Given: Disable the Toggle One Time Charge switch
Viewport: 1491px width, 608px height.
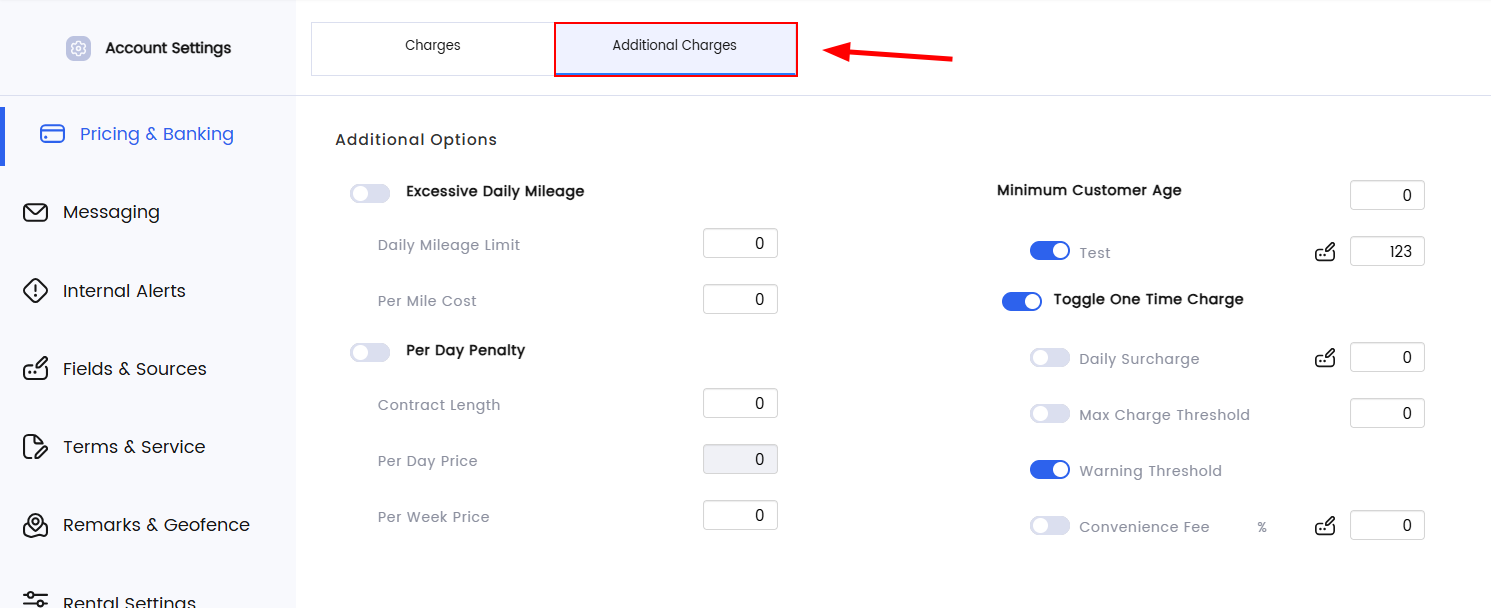Looking at the screenshot, I should click(1022, 301).
